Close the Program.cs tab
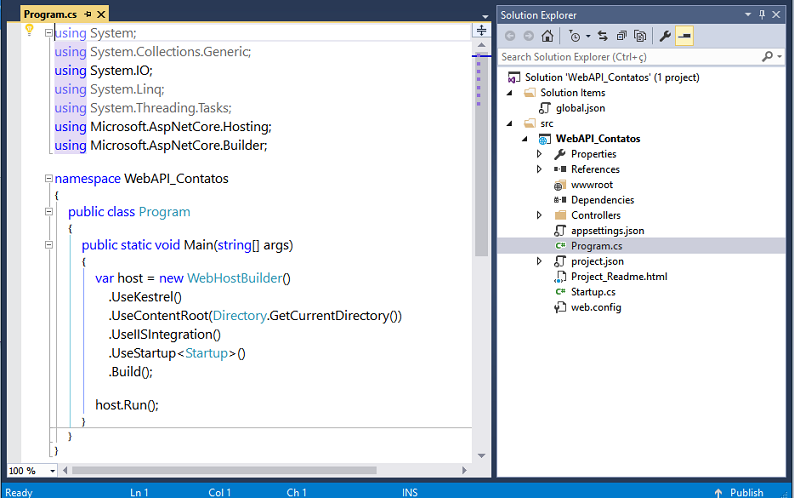This screenshot has width=794, height=498. point(101,14)
